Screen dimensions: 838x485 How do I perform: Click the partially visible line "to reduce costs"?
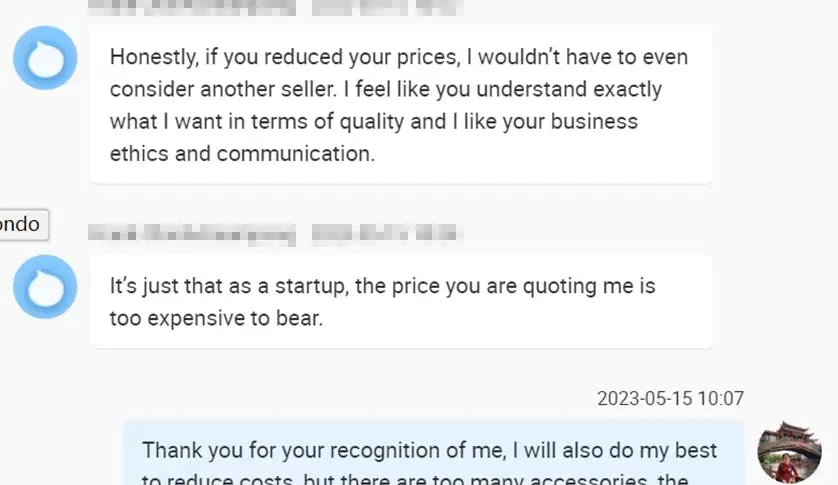tap(210, 479)
